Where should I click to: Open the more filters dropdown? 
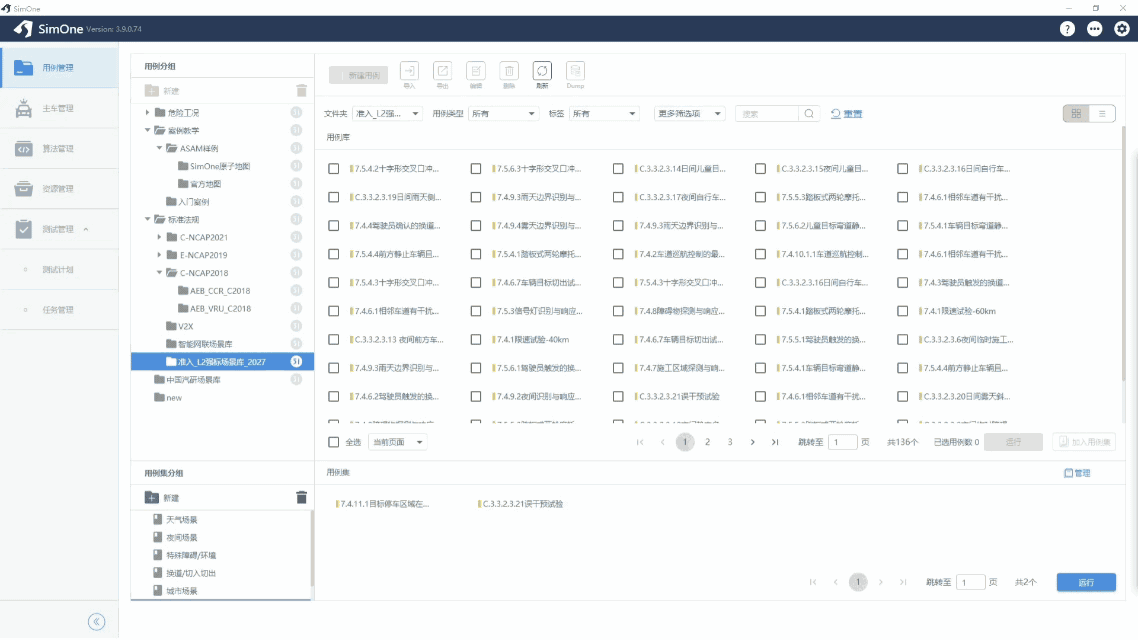tap(688, 114)
